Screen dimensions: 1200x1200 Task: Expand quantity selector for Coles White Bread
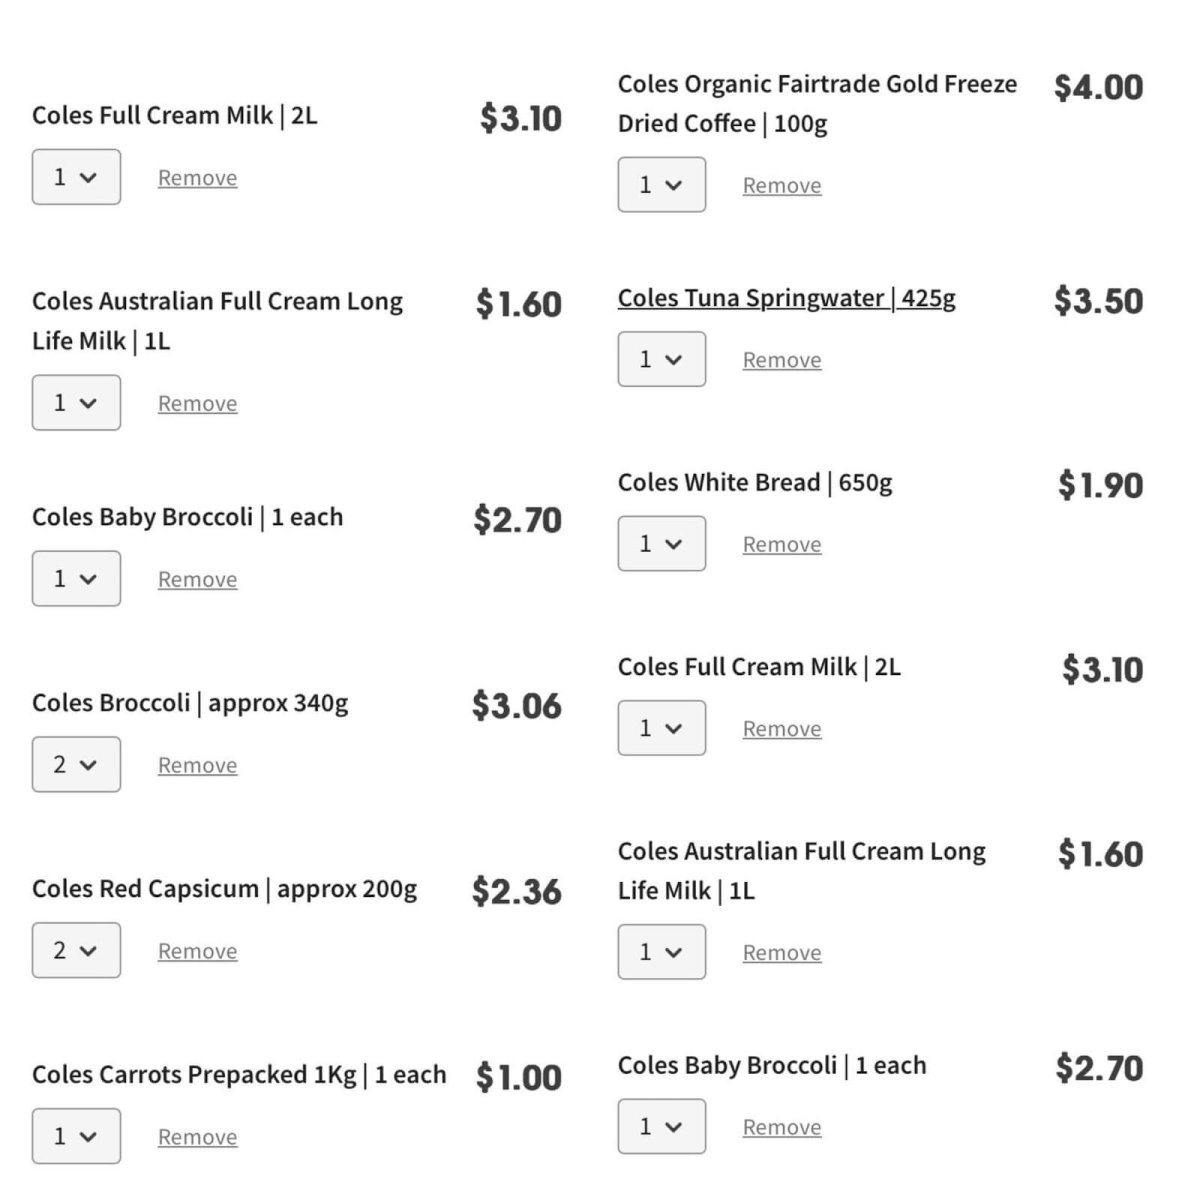pyautogui.click(x=661, y=543)
